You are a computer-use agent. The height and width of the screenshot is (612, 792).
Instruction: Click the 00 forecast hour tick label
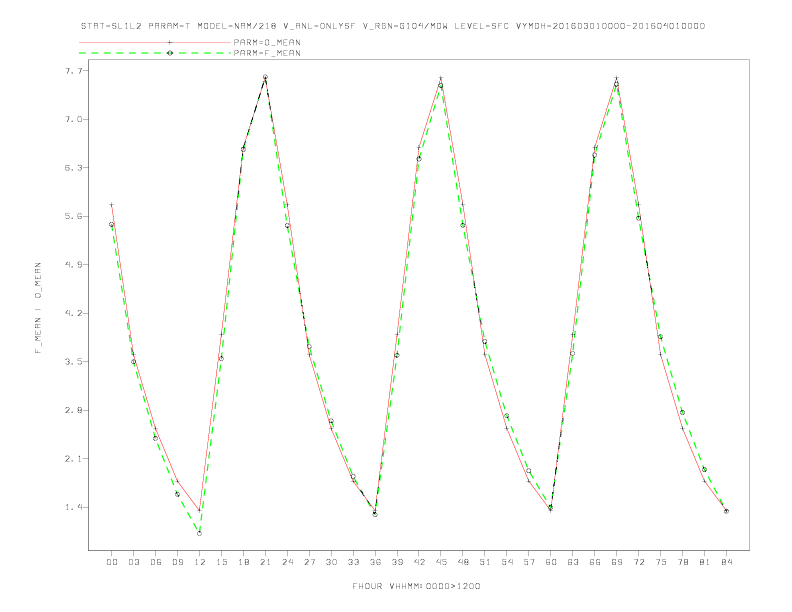click(x=112, y=562)
